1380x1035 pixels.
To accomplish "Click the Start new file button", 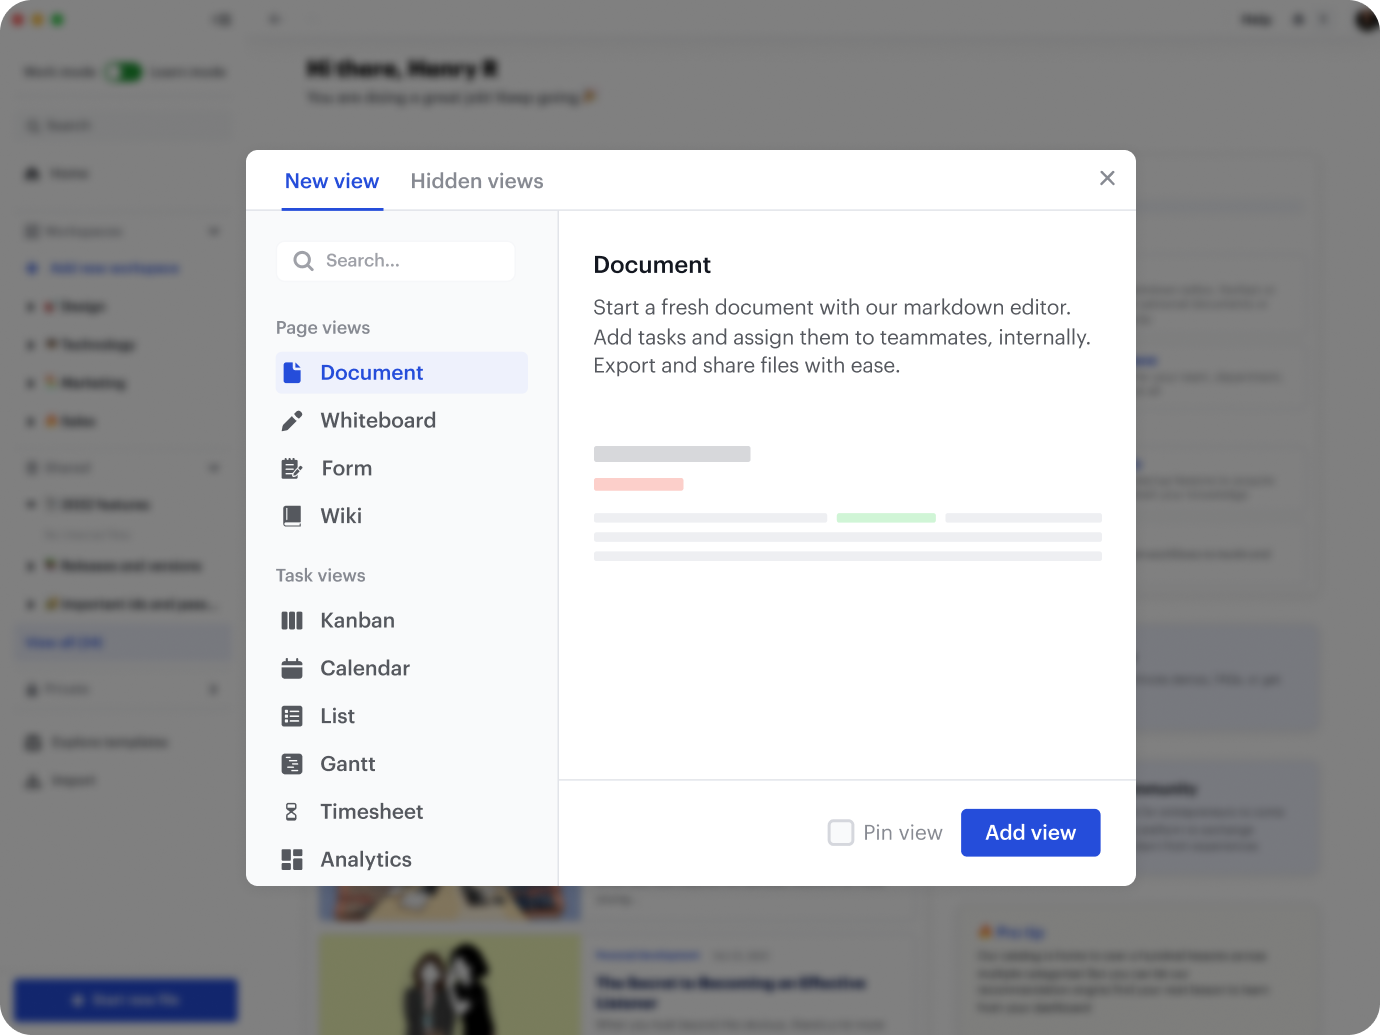I will click(x=125, y=999).
